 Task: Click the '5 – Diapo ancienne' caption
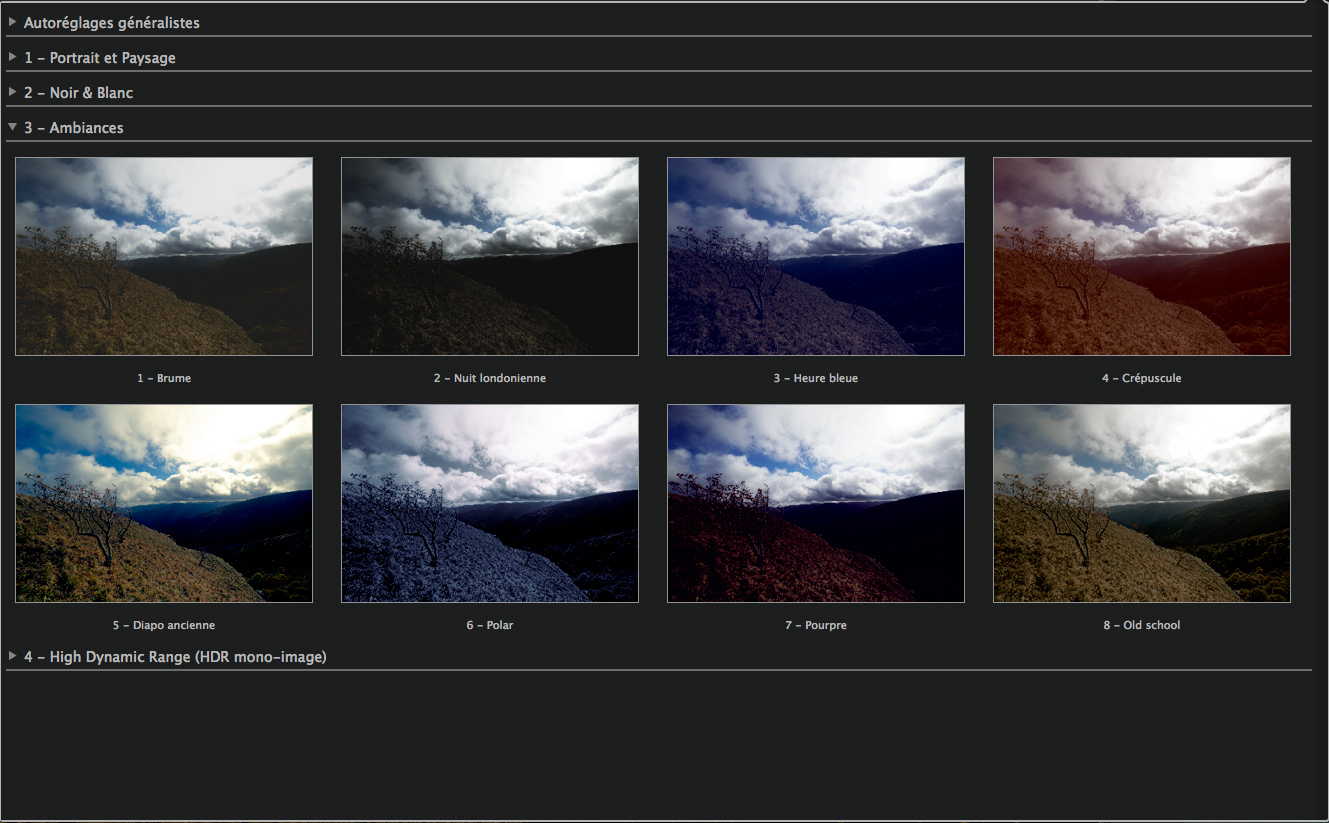tap(164, 625)
